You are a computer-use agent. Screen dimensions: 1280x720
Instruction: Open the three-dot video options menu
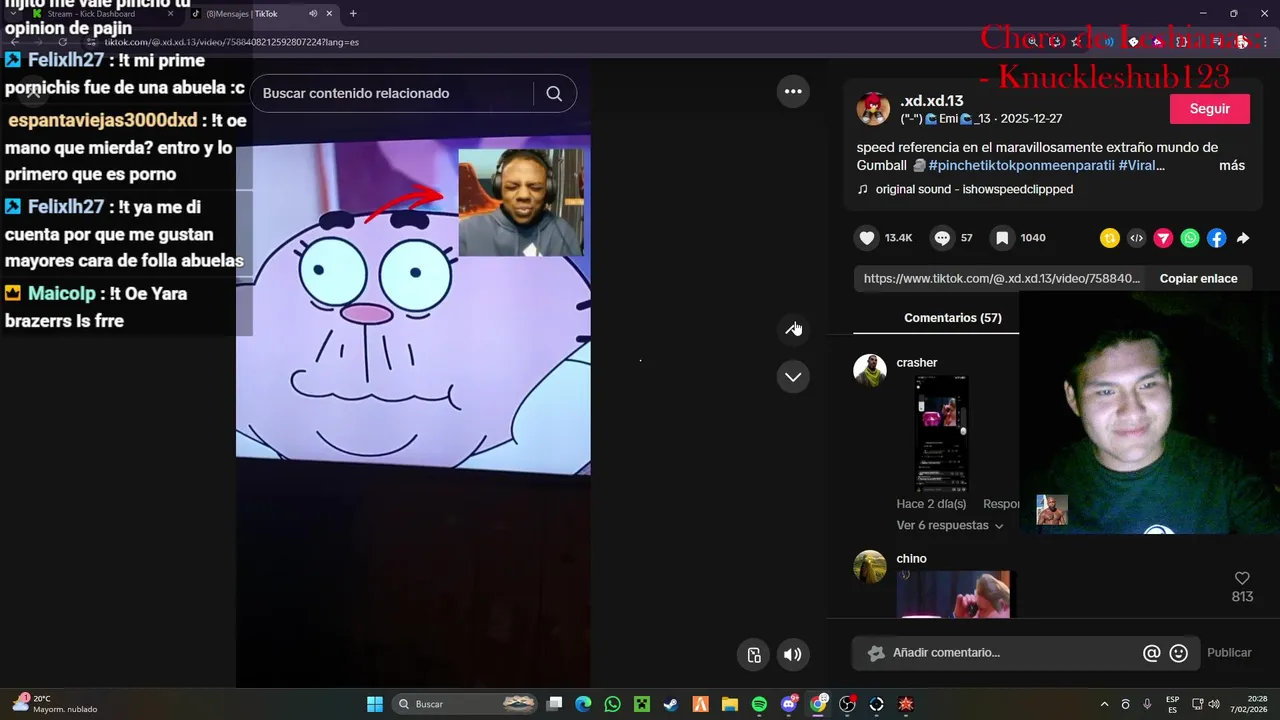(x=793, y=91)
